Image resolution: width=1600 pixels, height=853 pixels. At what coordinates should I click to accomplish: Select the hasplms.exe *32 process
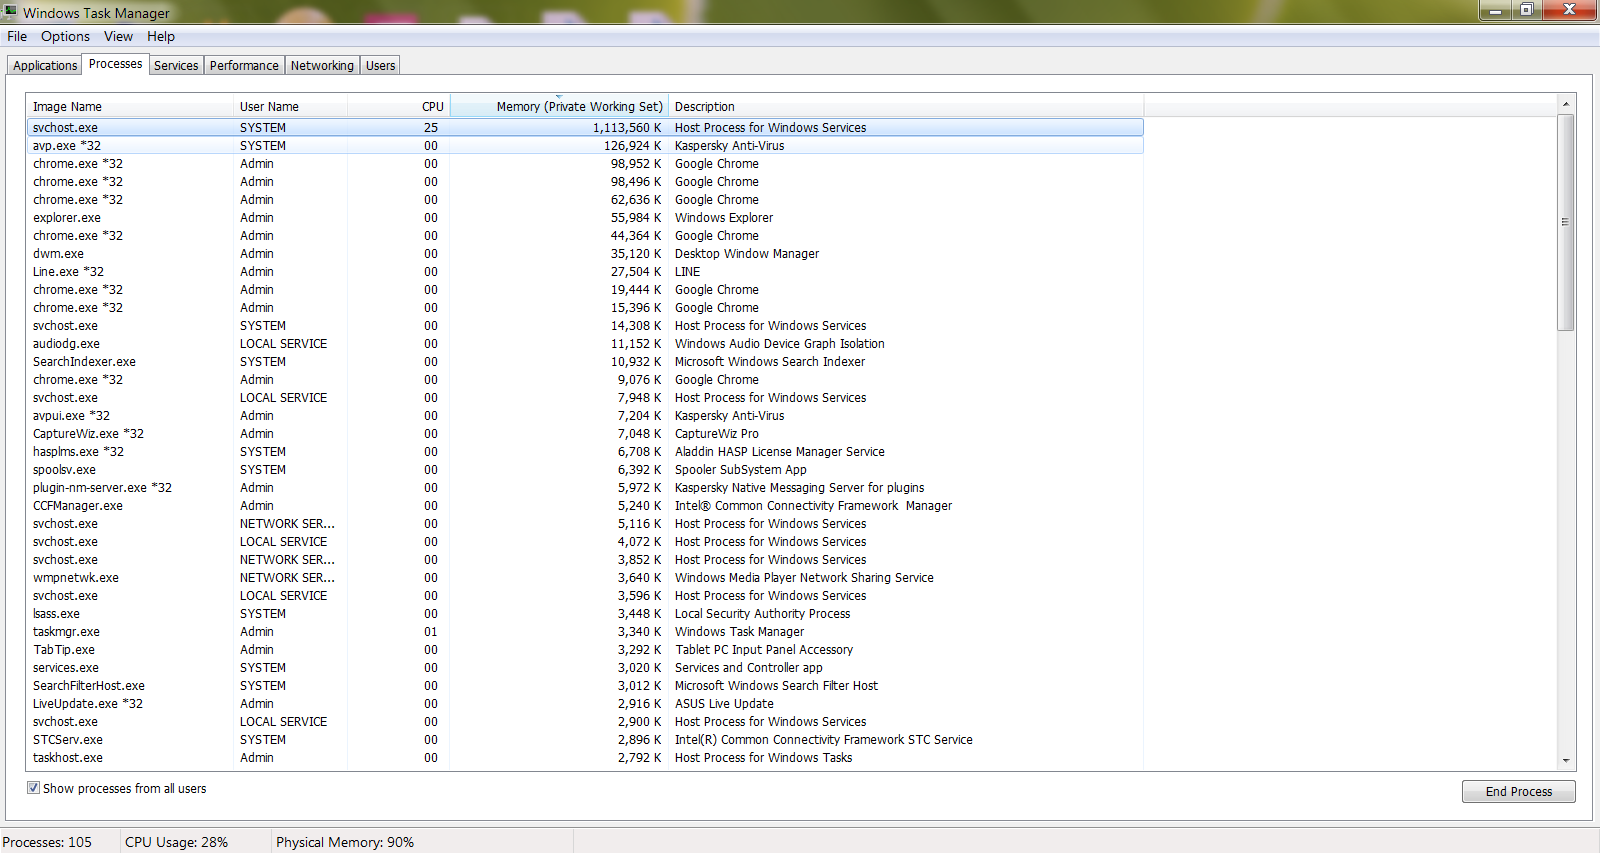(585, 451)
